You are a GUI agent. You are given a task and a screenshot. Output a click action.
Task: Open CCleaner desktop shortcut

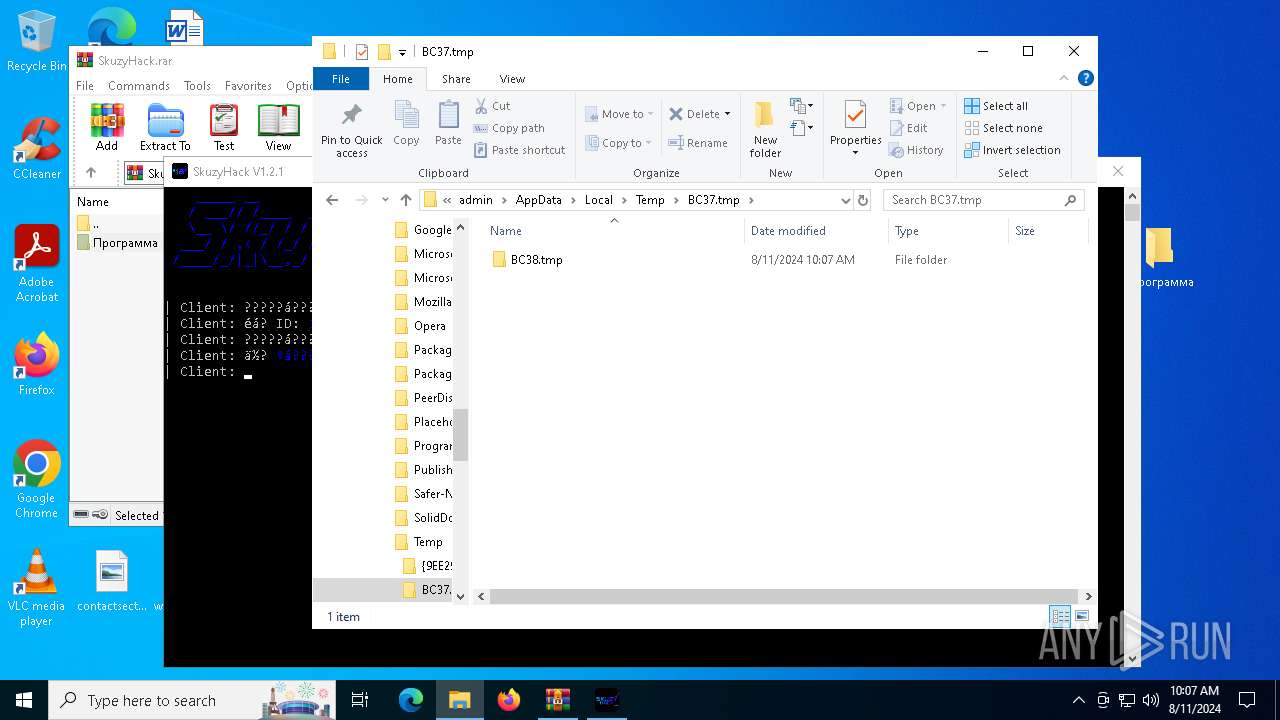pyautogui.click(x=37, y=148)
